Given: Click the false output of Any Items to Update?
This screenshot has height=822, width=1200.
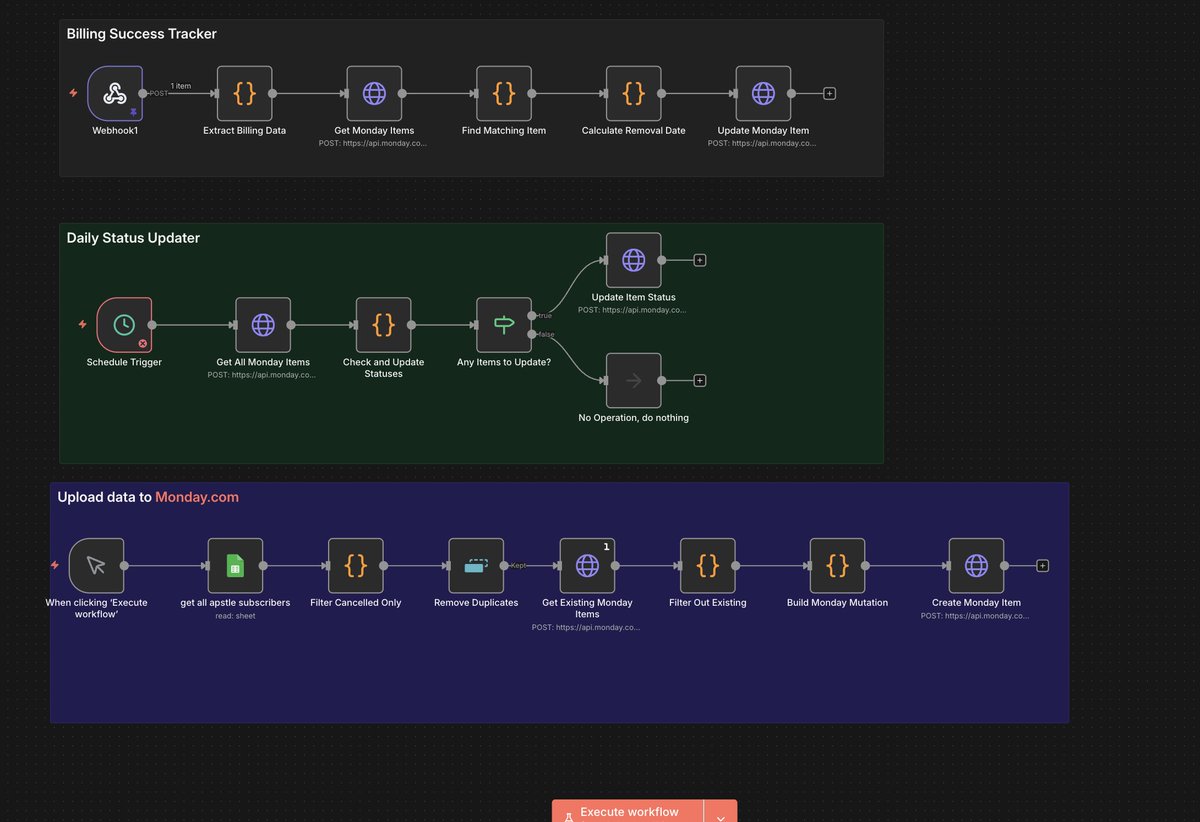Looking at the screenshot, I should click(x=531, y=334).
